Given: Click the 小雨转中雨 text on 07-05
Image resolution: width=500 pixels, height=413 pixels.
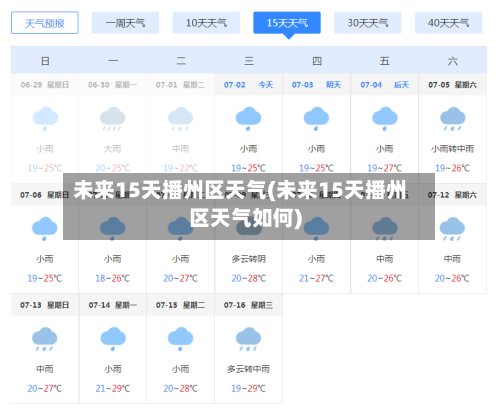Looking at the screenshot, I should point(452,149).
